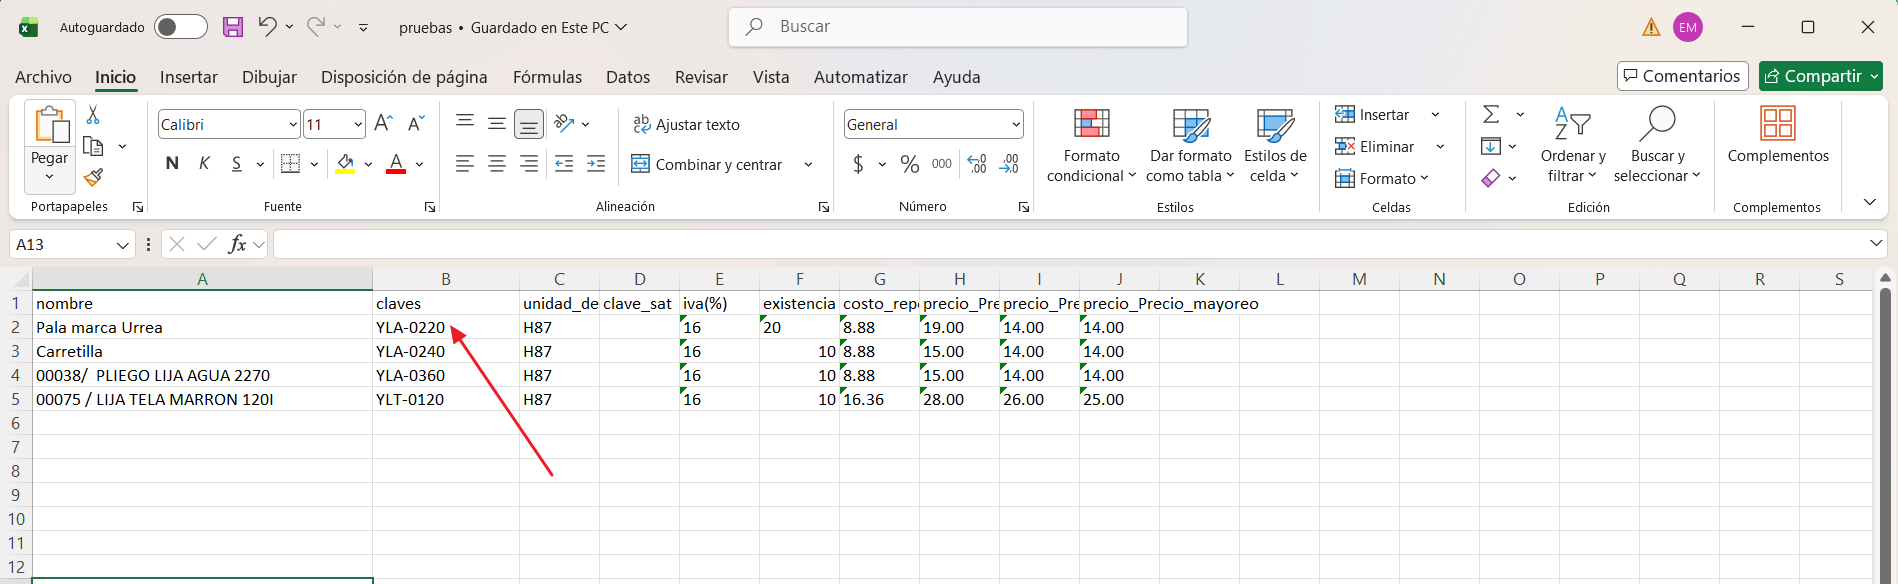The width and height of the screenshot is (1898, 584).
Task: Click the Redo arrow icon
Action: [x=315, y=27]
